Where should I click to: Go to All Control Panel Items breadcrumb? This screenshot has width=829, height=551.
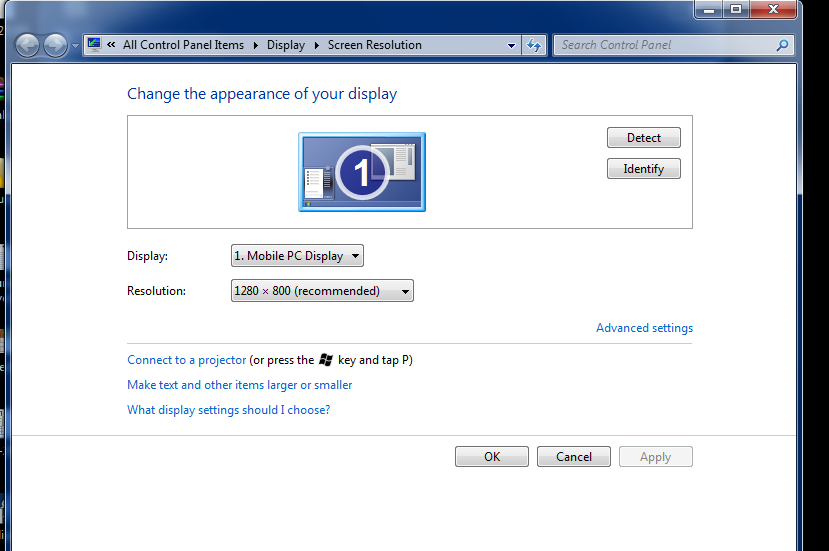point(183,45)
